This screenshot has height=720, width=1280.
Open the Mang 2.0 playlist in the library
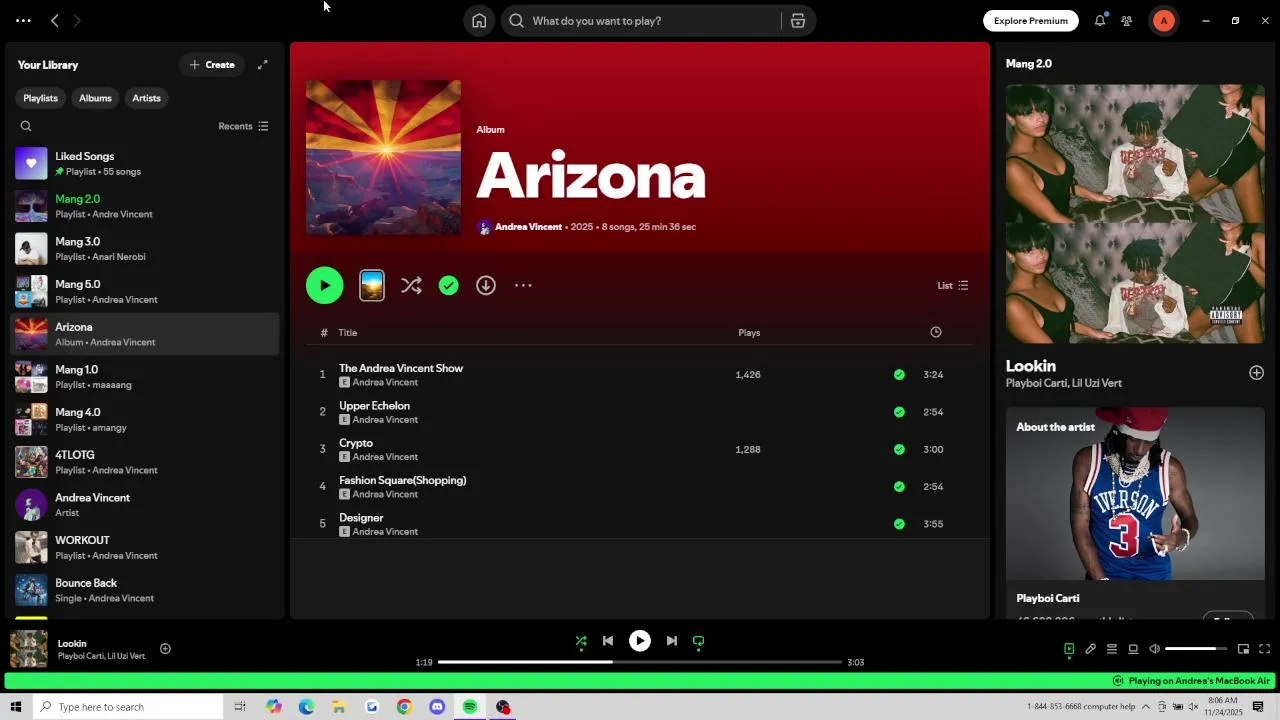pyautogui.click(x=145, y=206)
